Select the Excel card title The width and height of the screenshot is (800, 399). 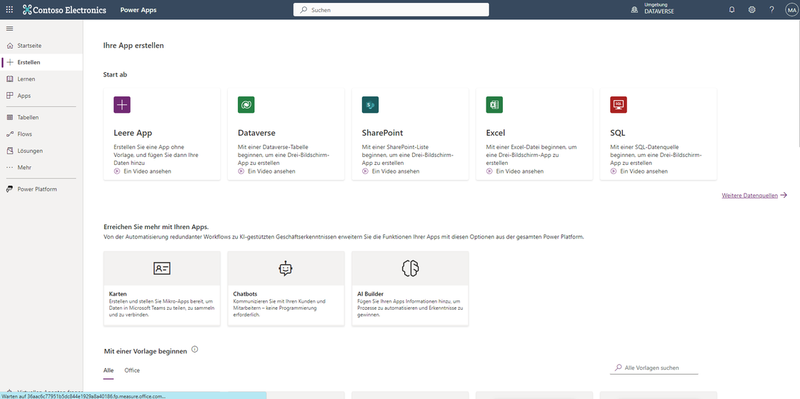496,133
